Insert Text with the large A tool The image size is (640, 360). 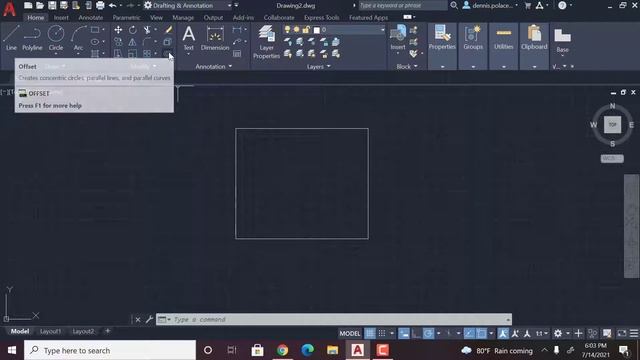tap(189, 38)
